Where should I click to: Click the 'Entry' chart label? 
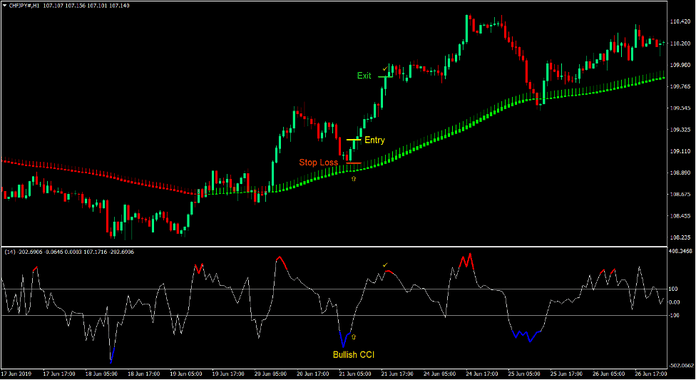(375, 140)
